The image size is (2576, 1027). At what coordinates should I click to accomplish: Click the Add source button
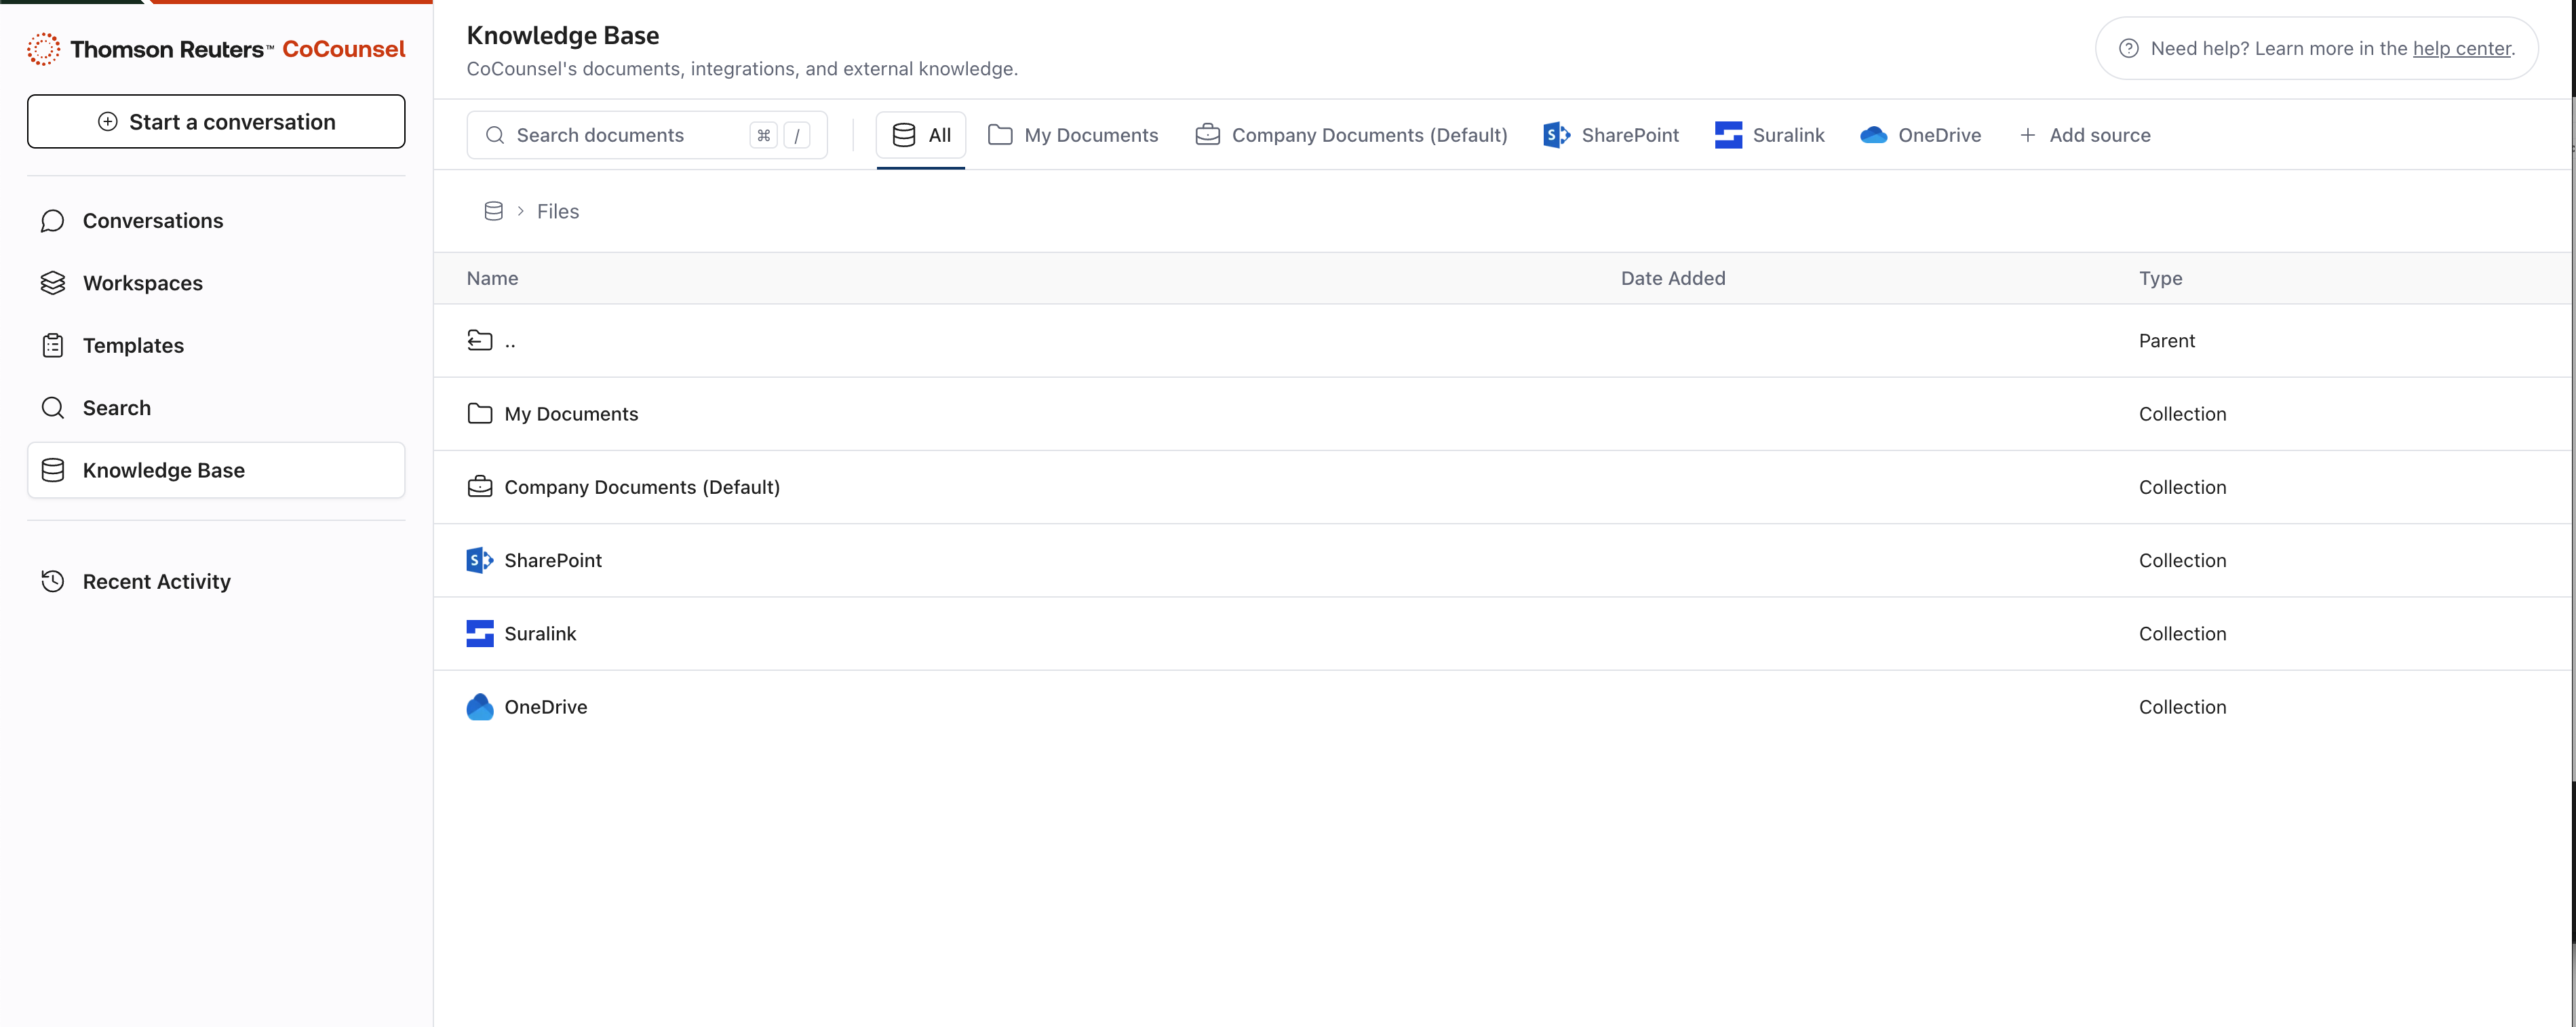[2084, 135]
